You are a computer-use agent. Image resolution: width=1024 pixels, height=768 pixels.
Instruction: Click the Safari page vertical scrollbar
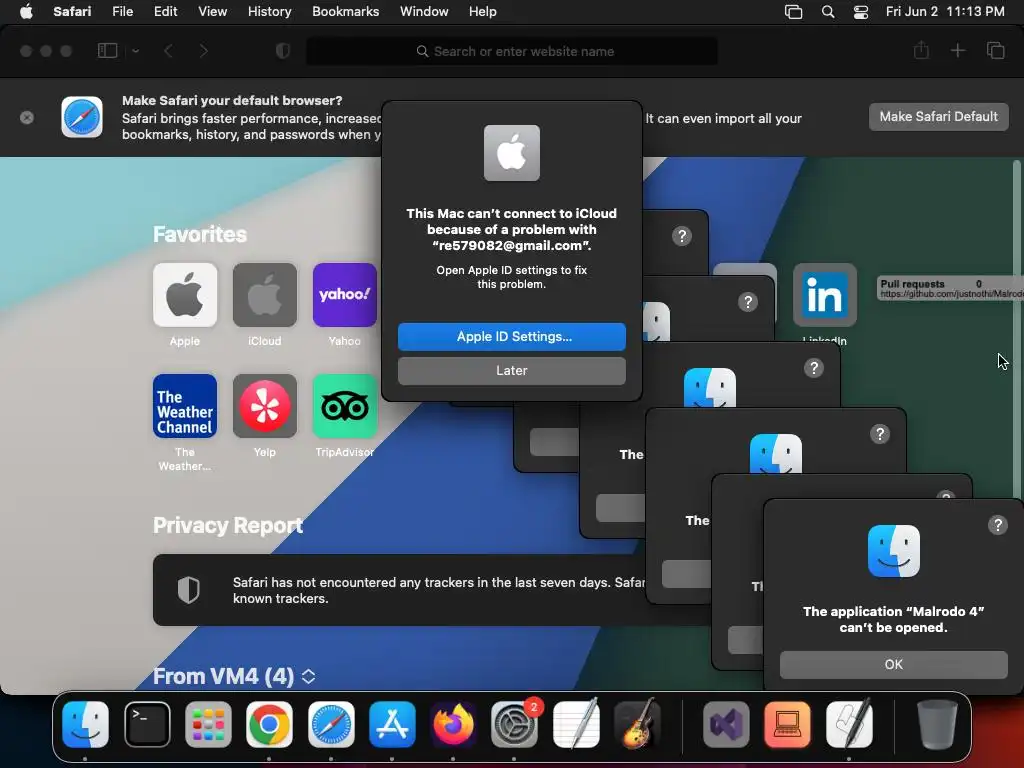1017,330
